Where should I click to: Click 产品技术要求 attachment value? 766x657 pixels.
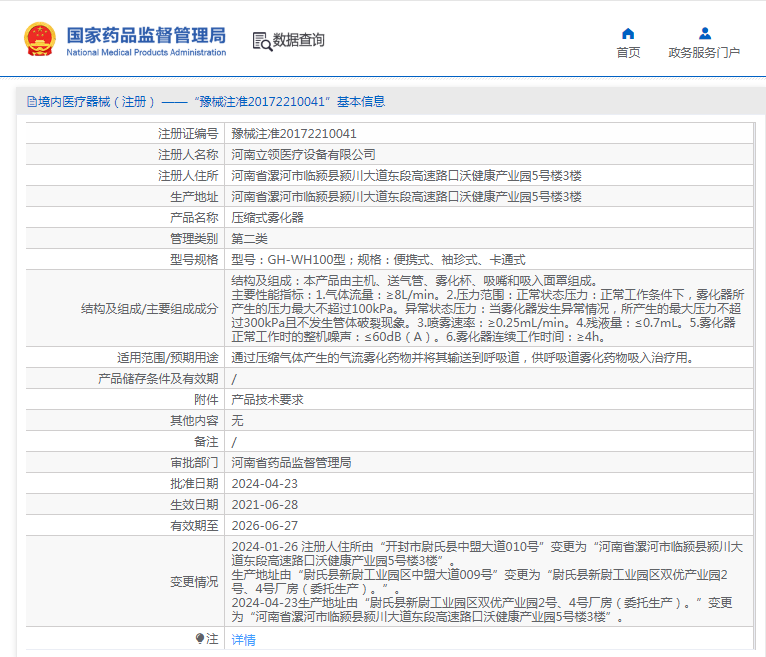pos(267,400)
